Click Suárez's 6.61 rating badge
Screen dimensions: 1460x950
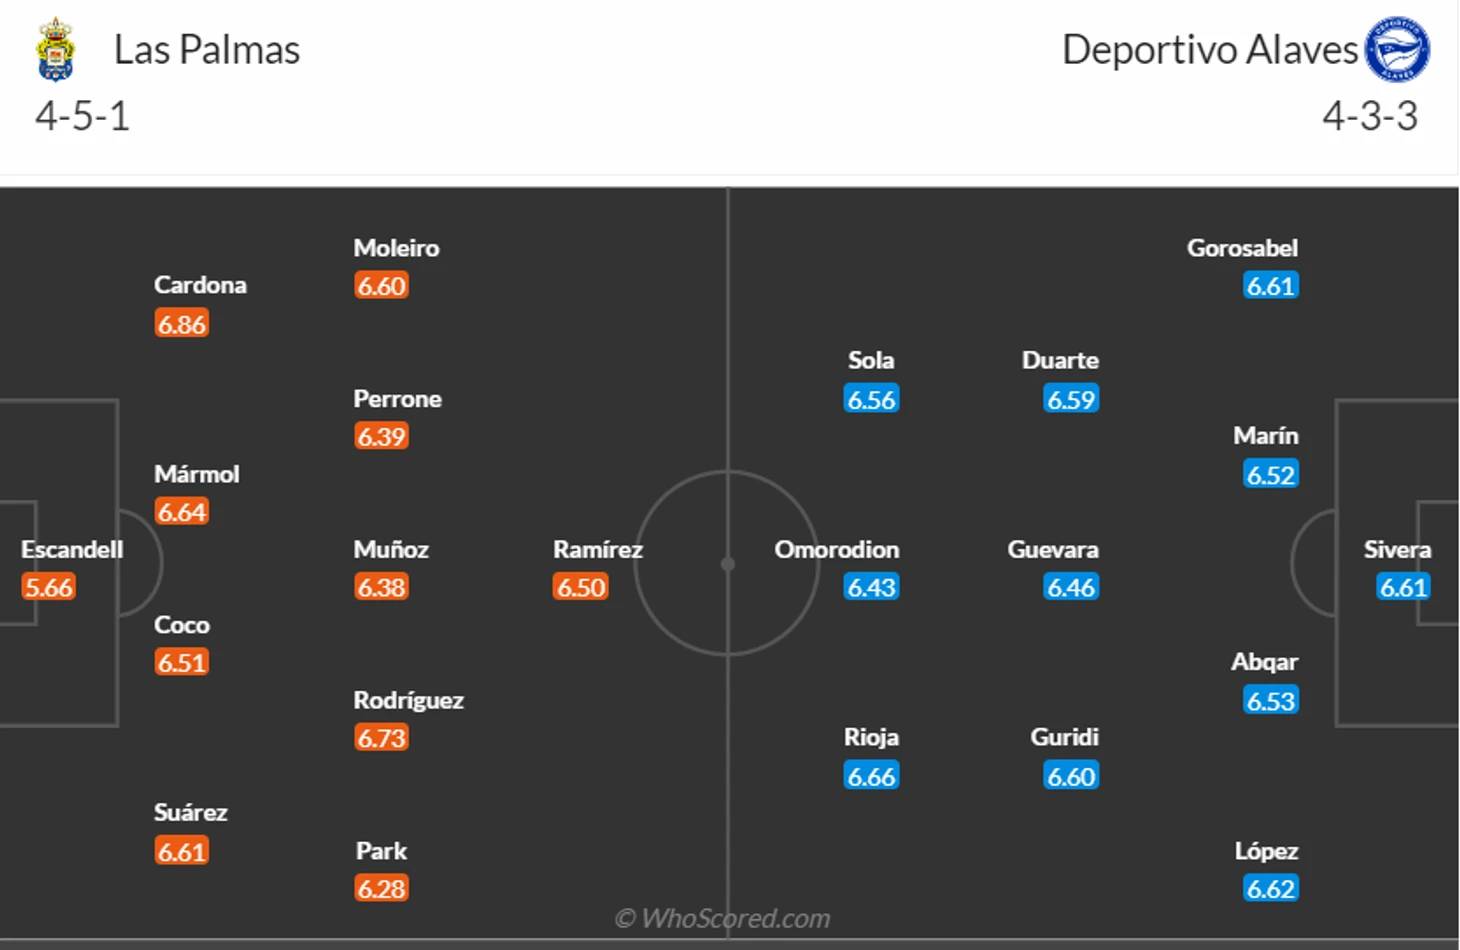182,852
